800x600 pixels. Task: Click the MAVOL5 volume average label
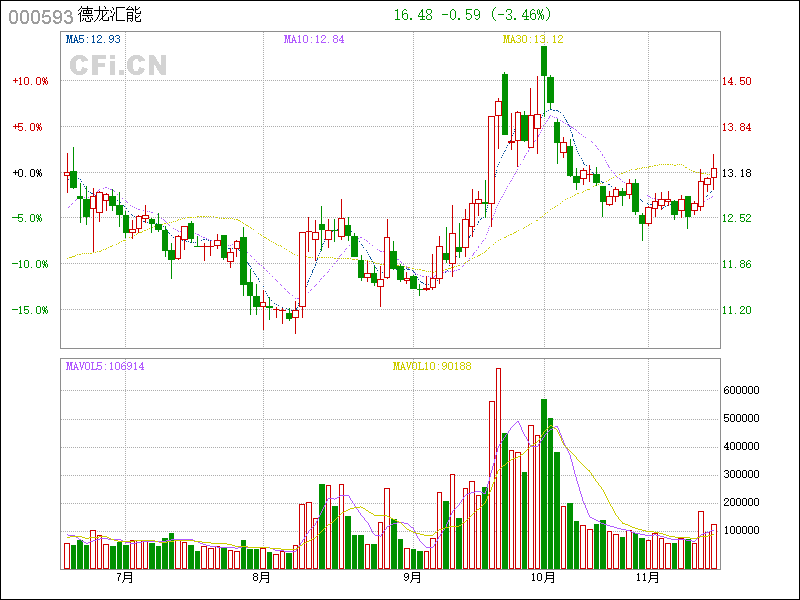(105, 366)
